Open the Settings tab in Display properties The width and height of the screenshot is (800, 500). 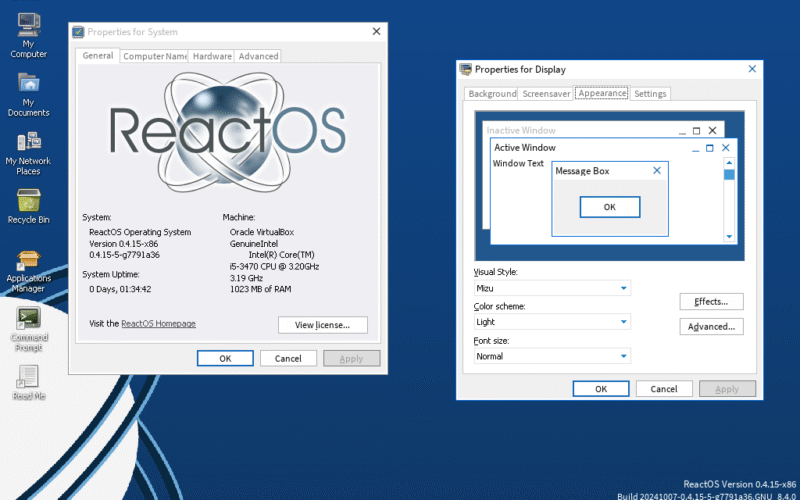(650, 94)
